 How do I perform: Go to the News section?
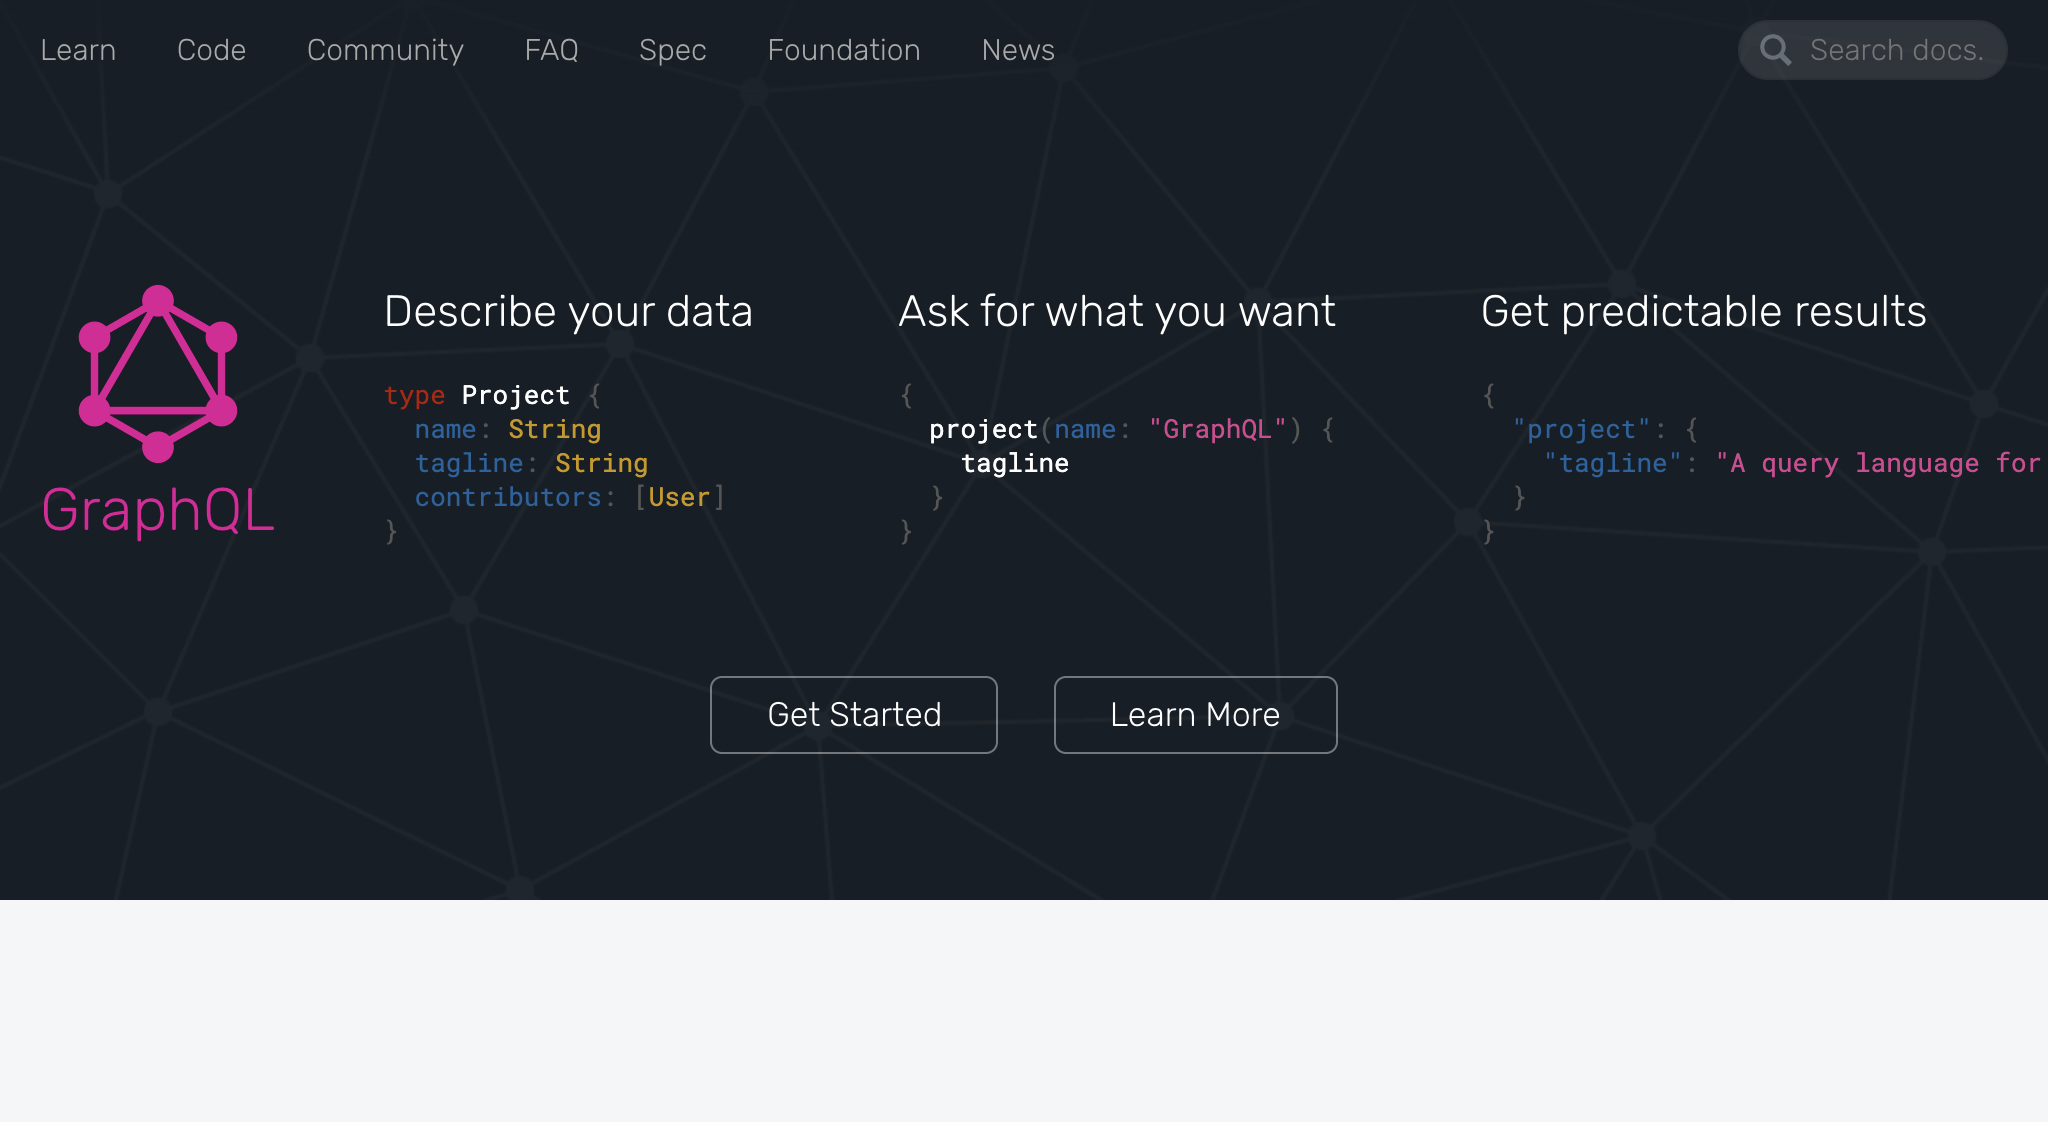1017,50
